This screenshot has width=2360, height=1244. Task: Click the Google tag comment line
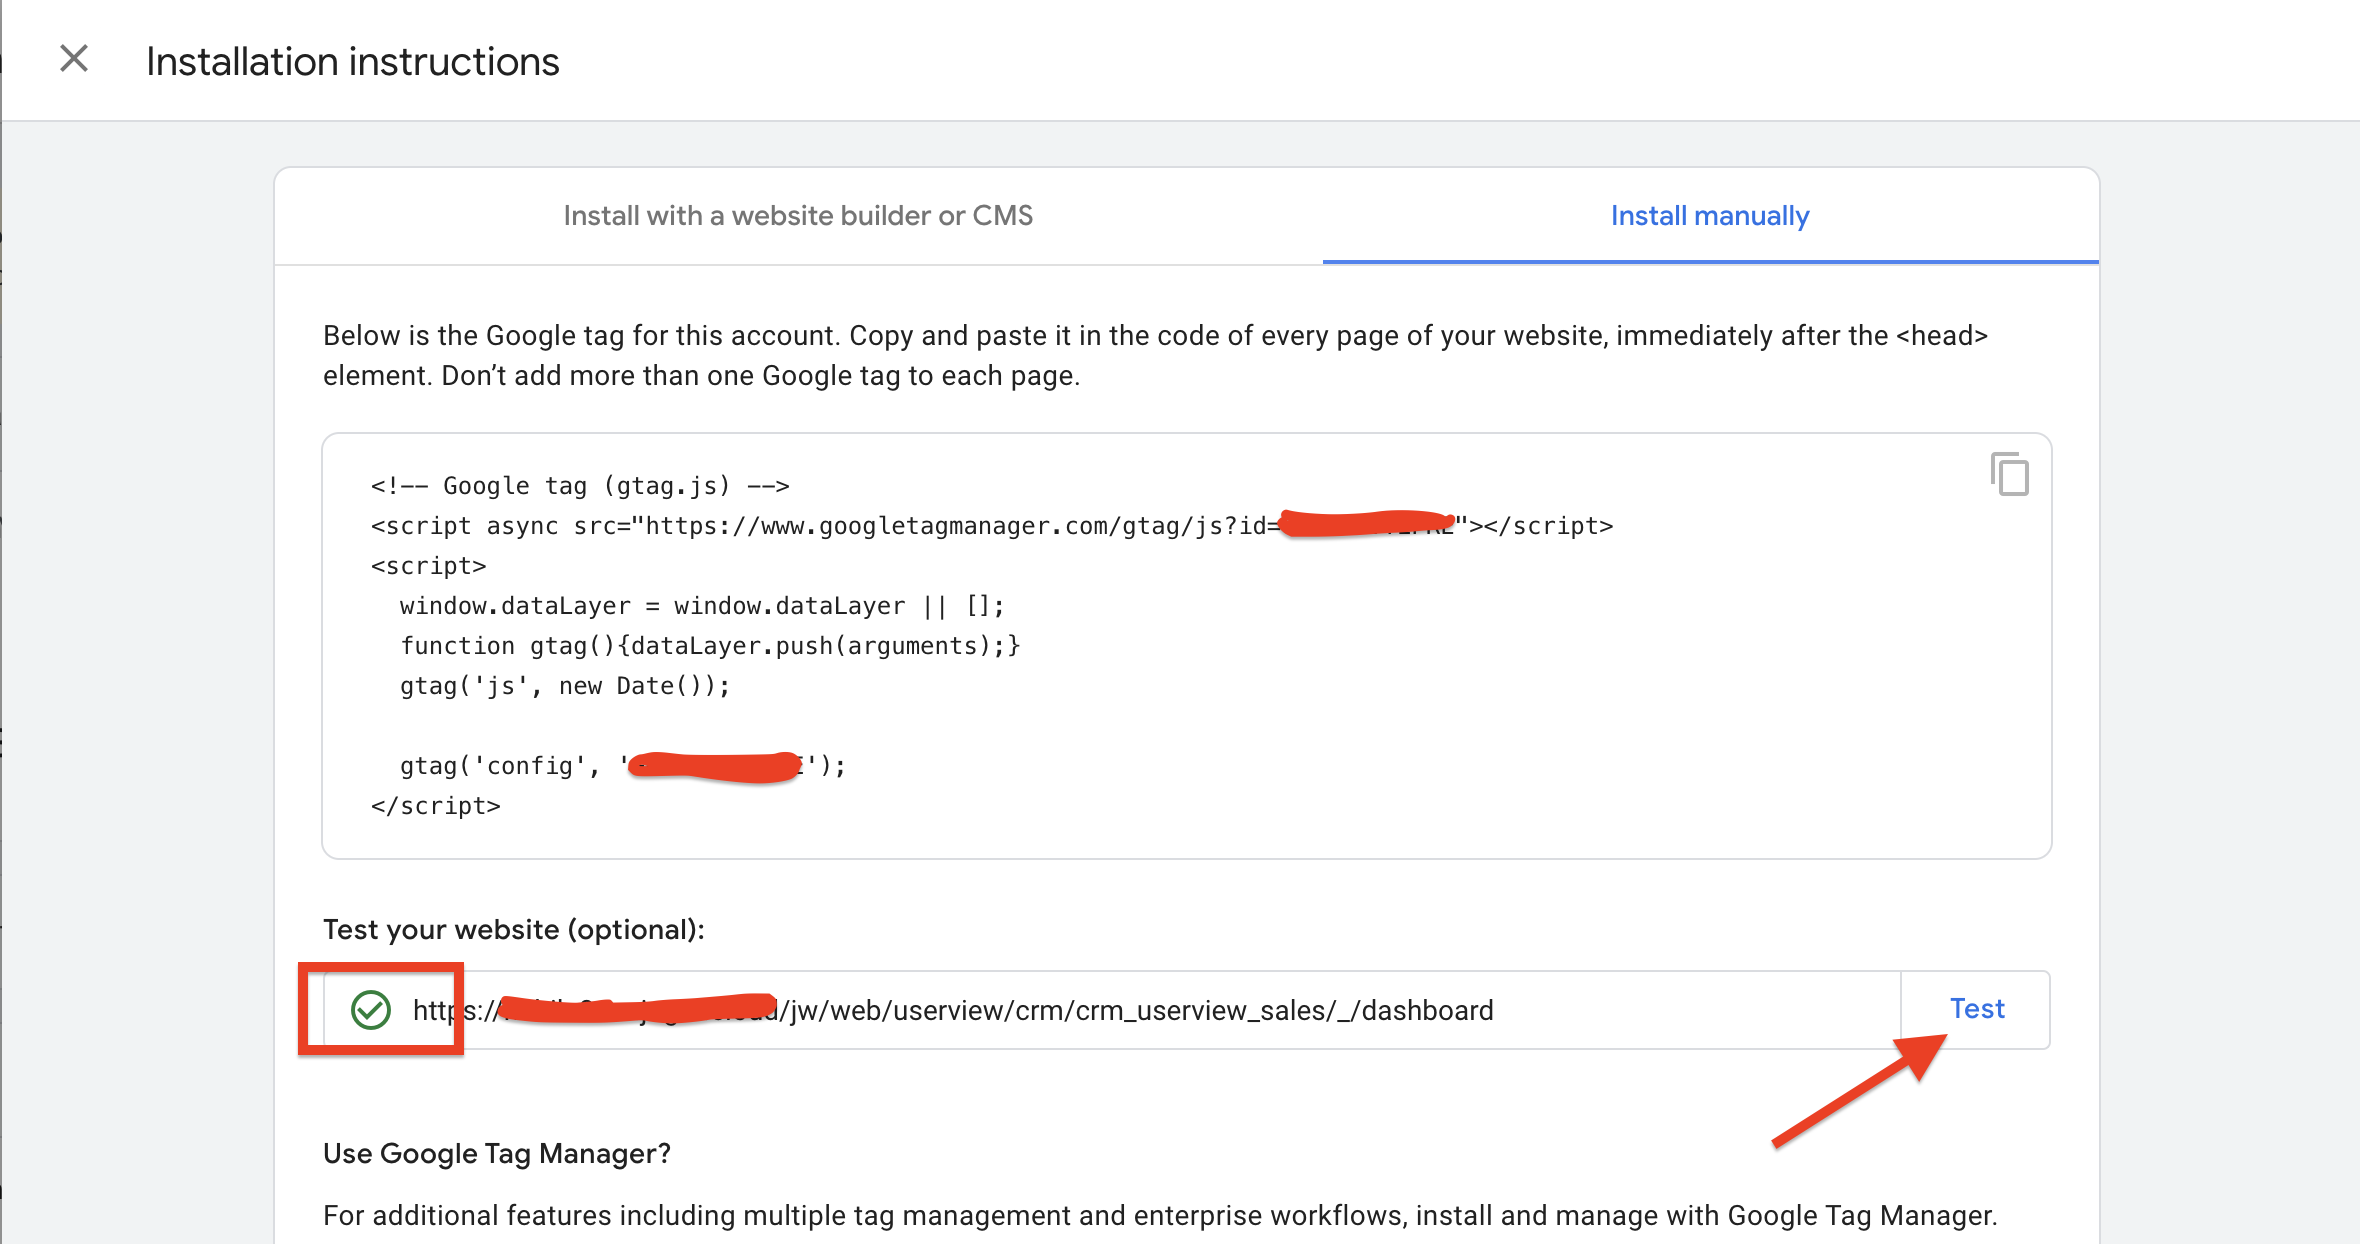[x=579, y=486]
